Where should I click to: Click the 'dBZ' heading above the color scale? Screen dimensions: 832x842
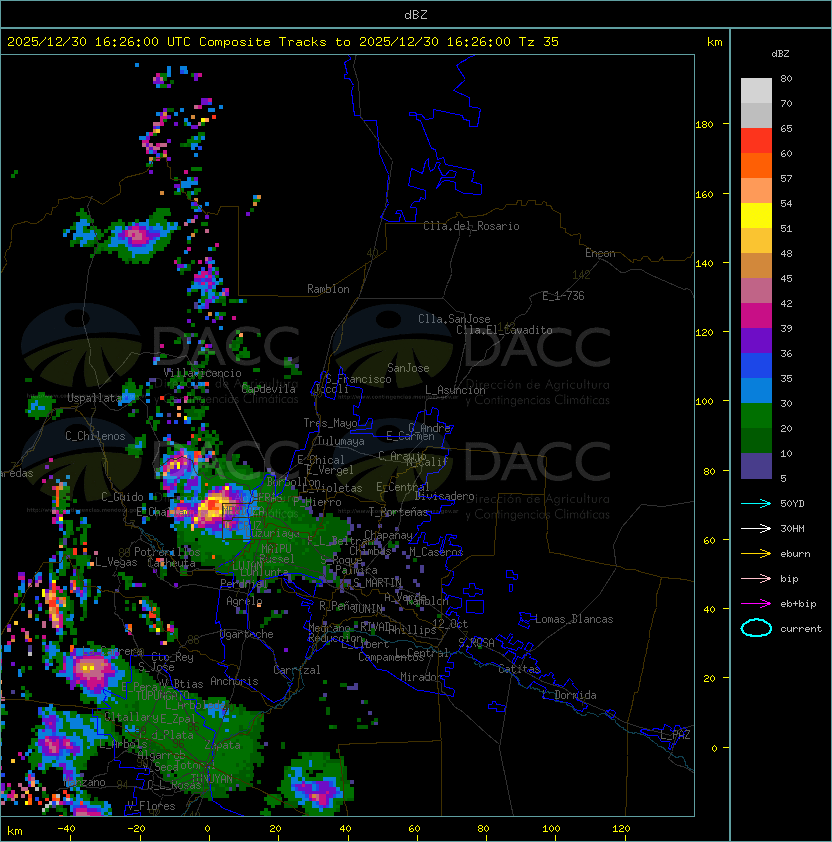[x=780, y=54]
